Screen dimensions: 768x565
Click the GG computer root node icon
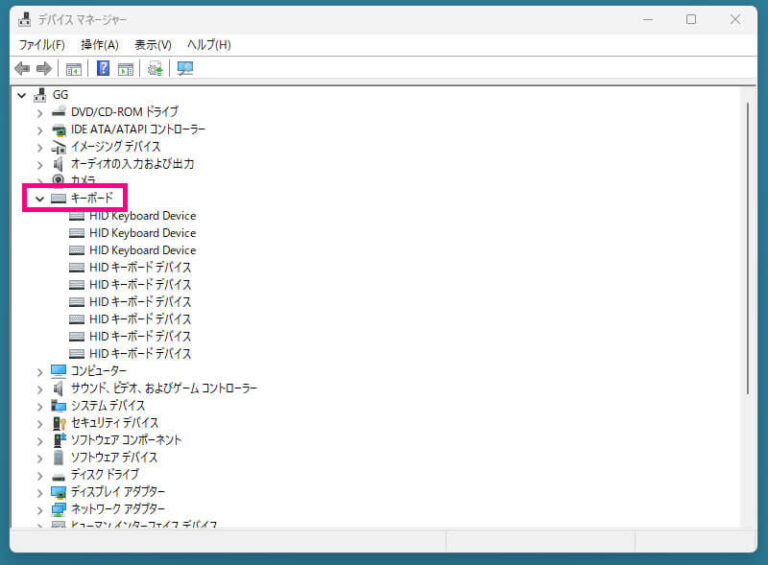click(x=40, y=95)
